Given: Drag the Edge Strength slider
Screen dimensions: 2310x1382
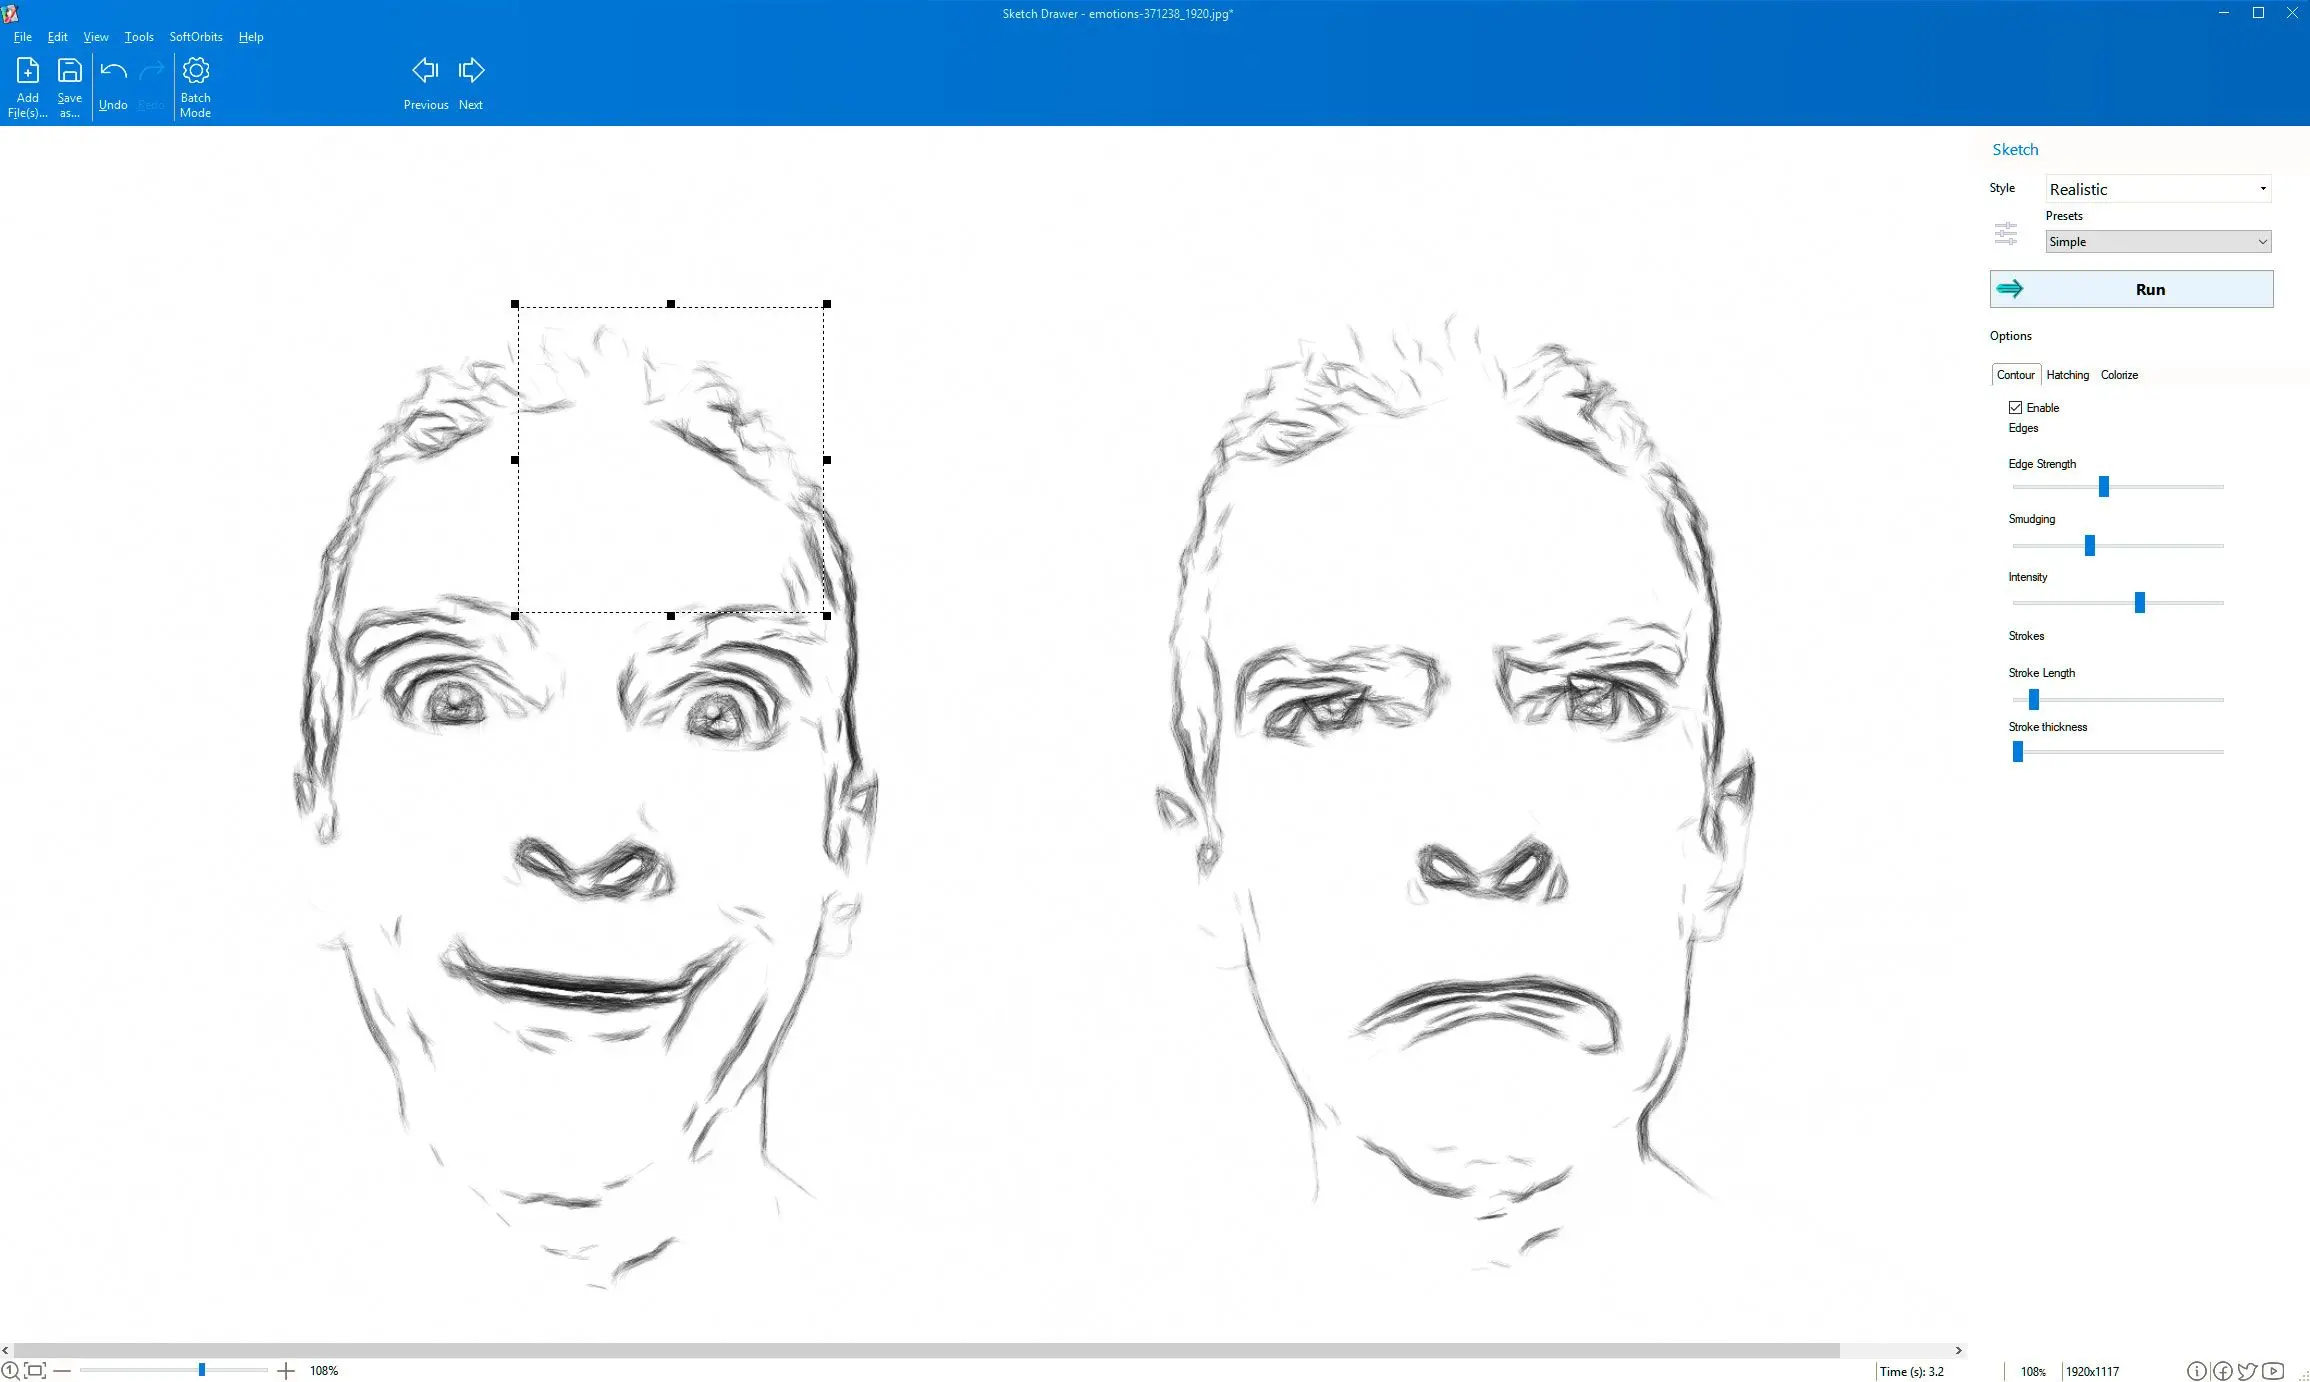Looking at the screenshot, I should (2103, 489).
